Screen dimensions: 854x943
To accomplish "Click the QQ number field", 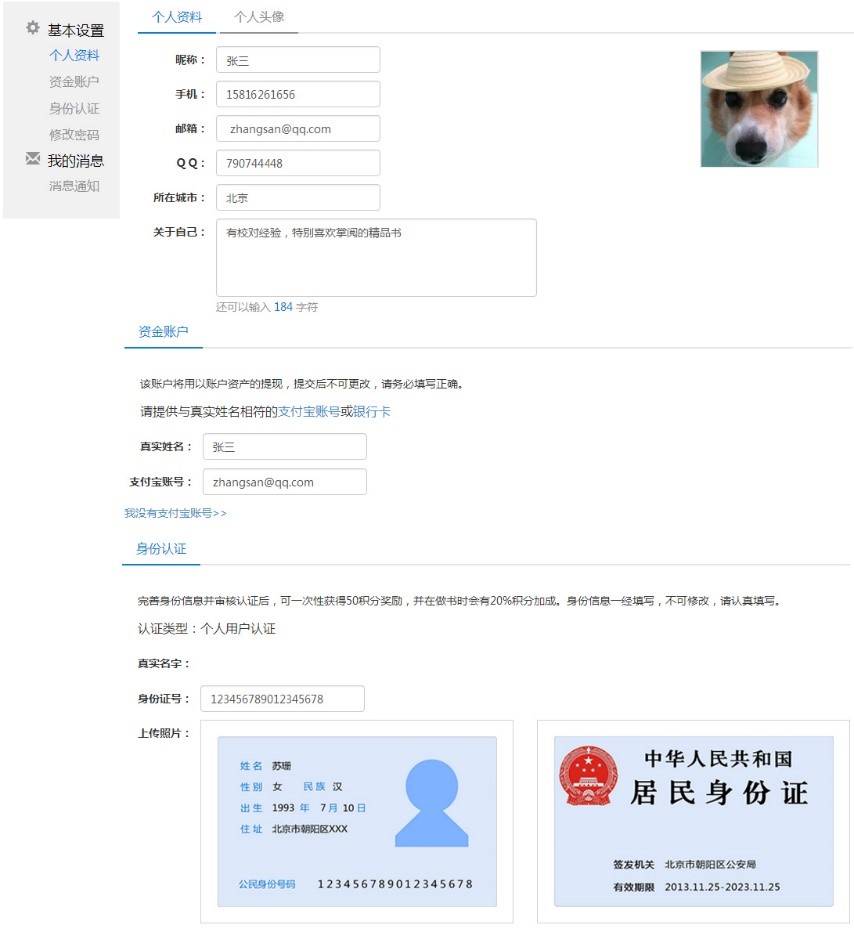I will click(298, 163).
